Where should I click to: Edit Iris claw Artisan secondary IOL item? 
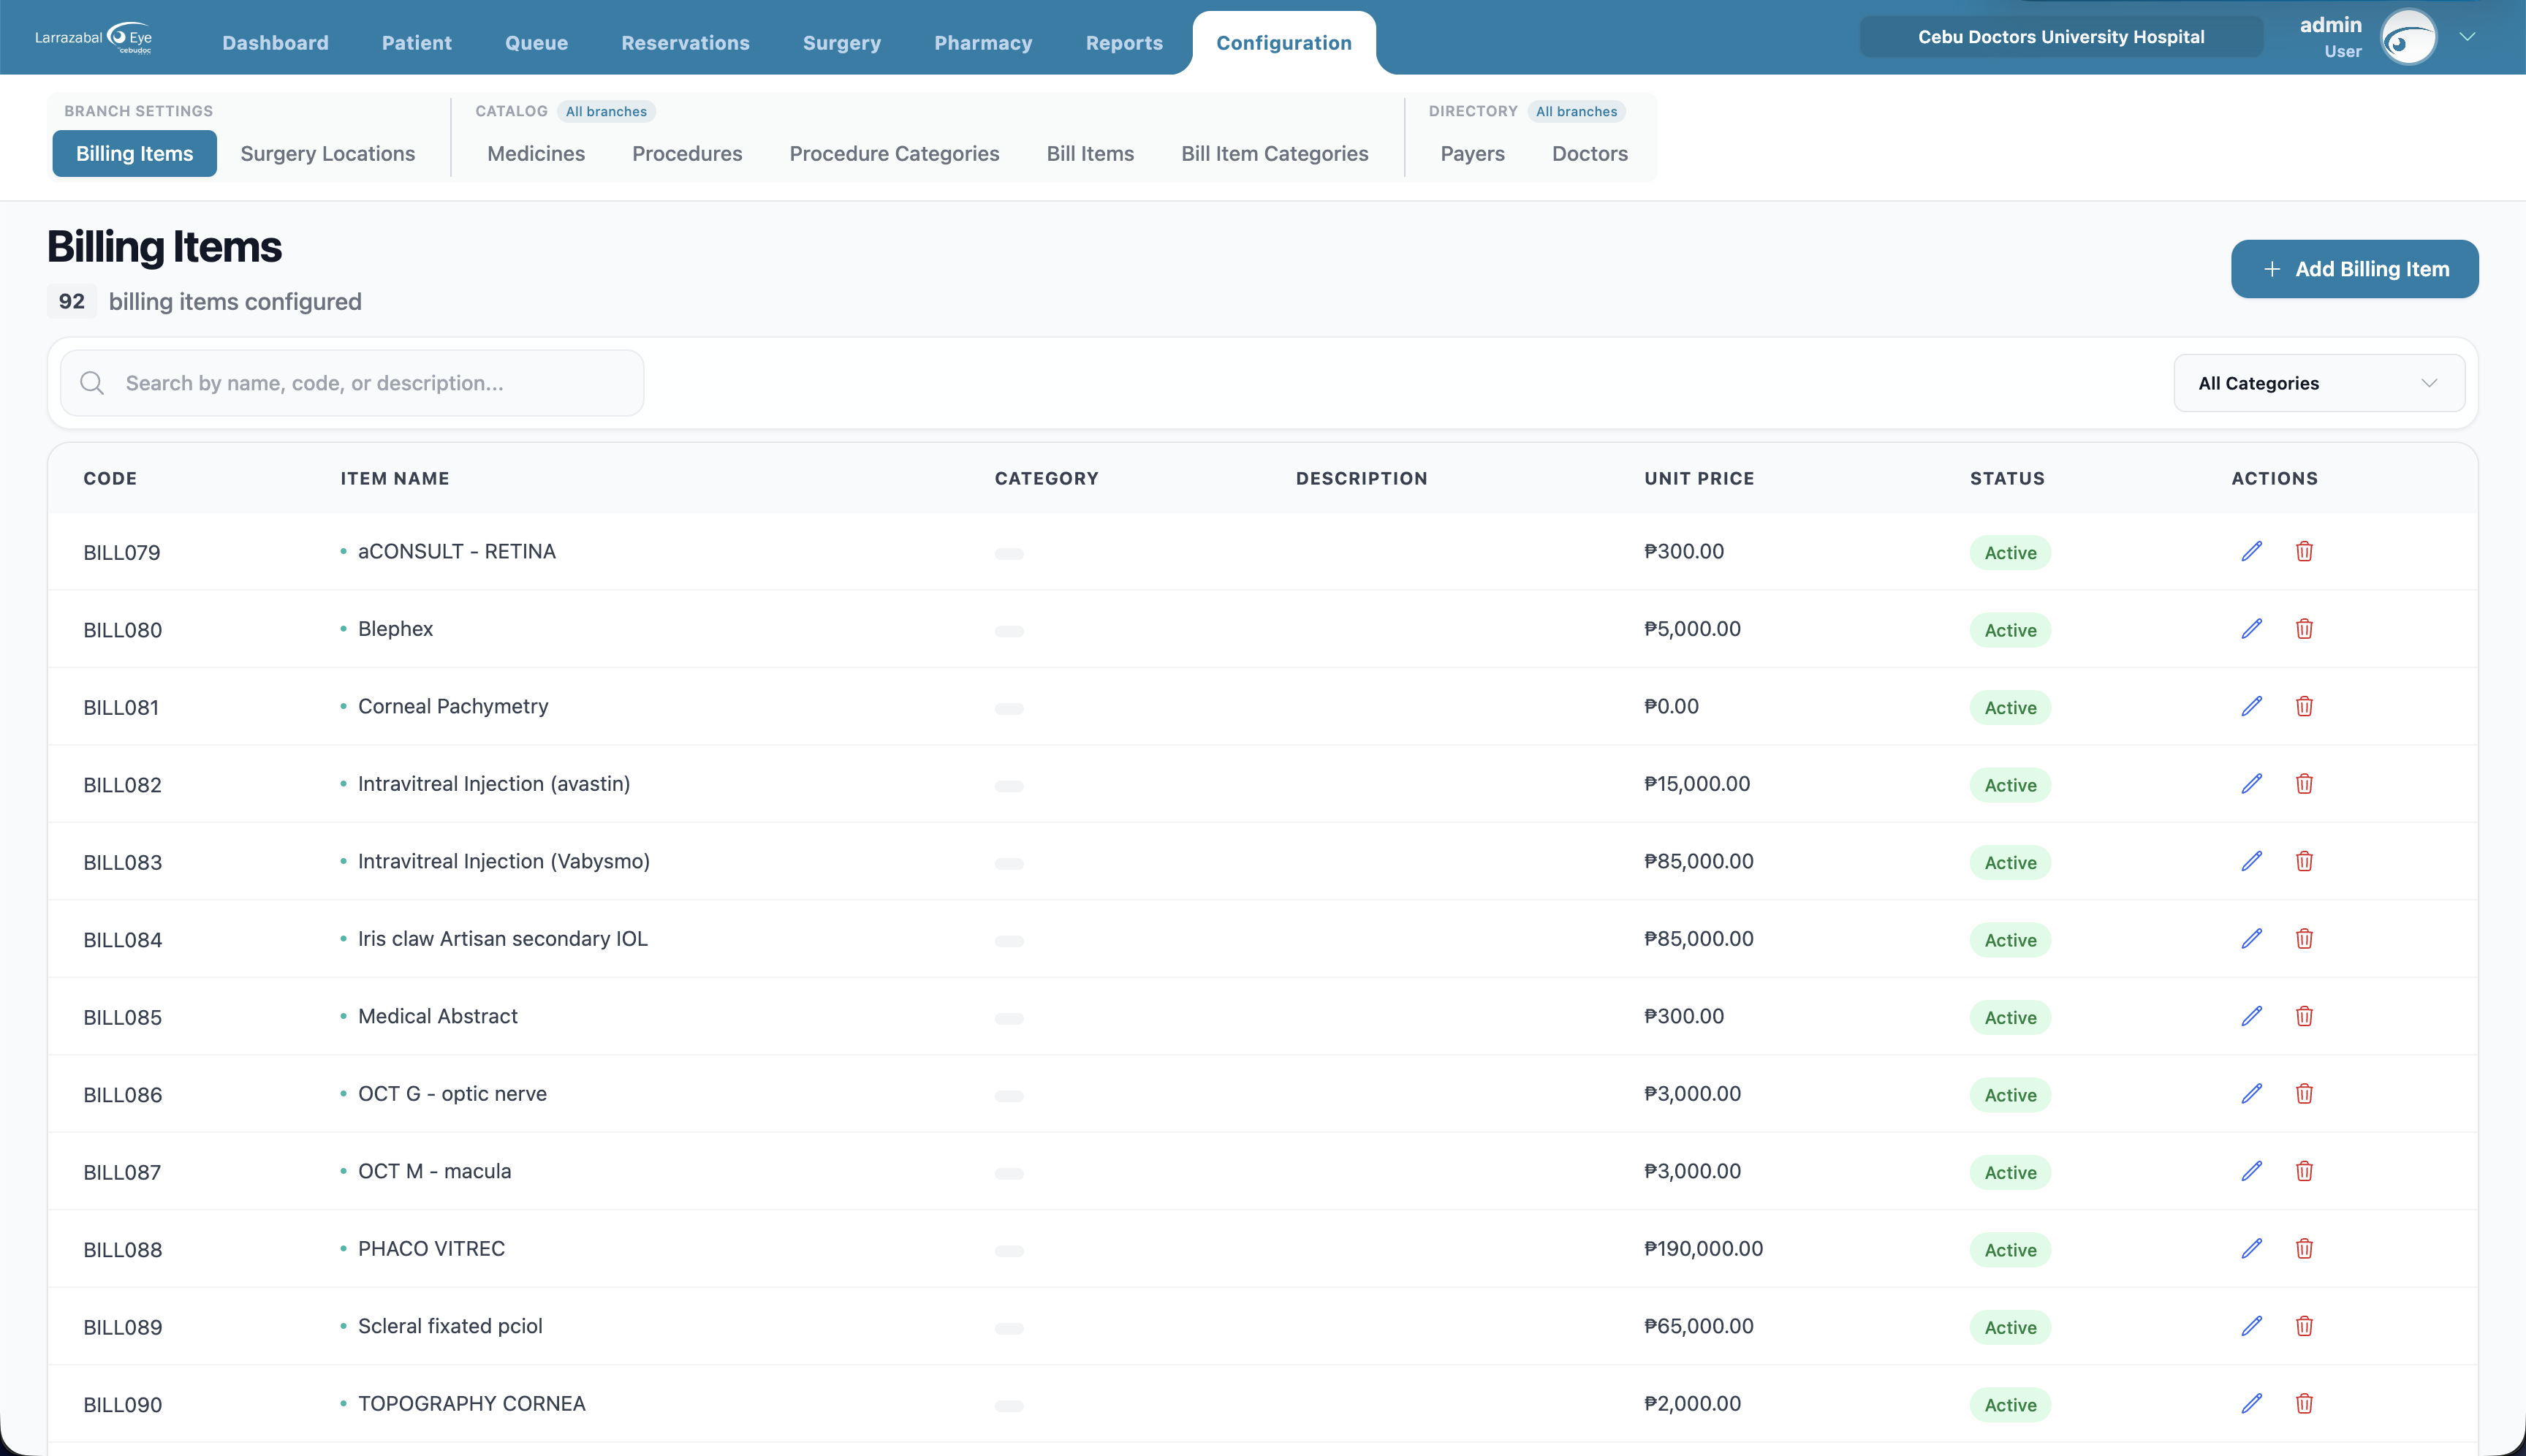click(x=2251, y=939)
